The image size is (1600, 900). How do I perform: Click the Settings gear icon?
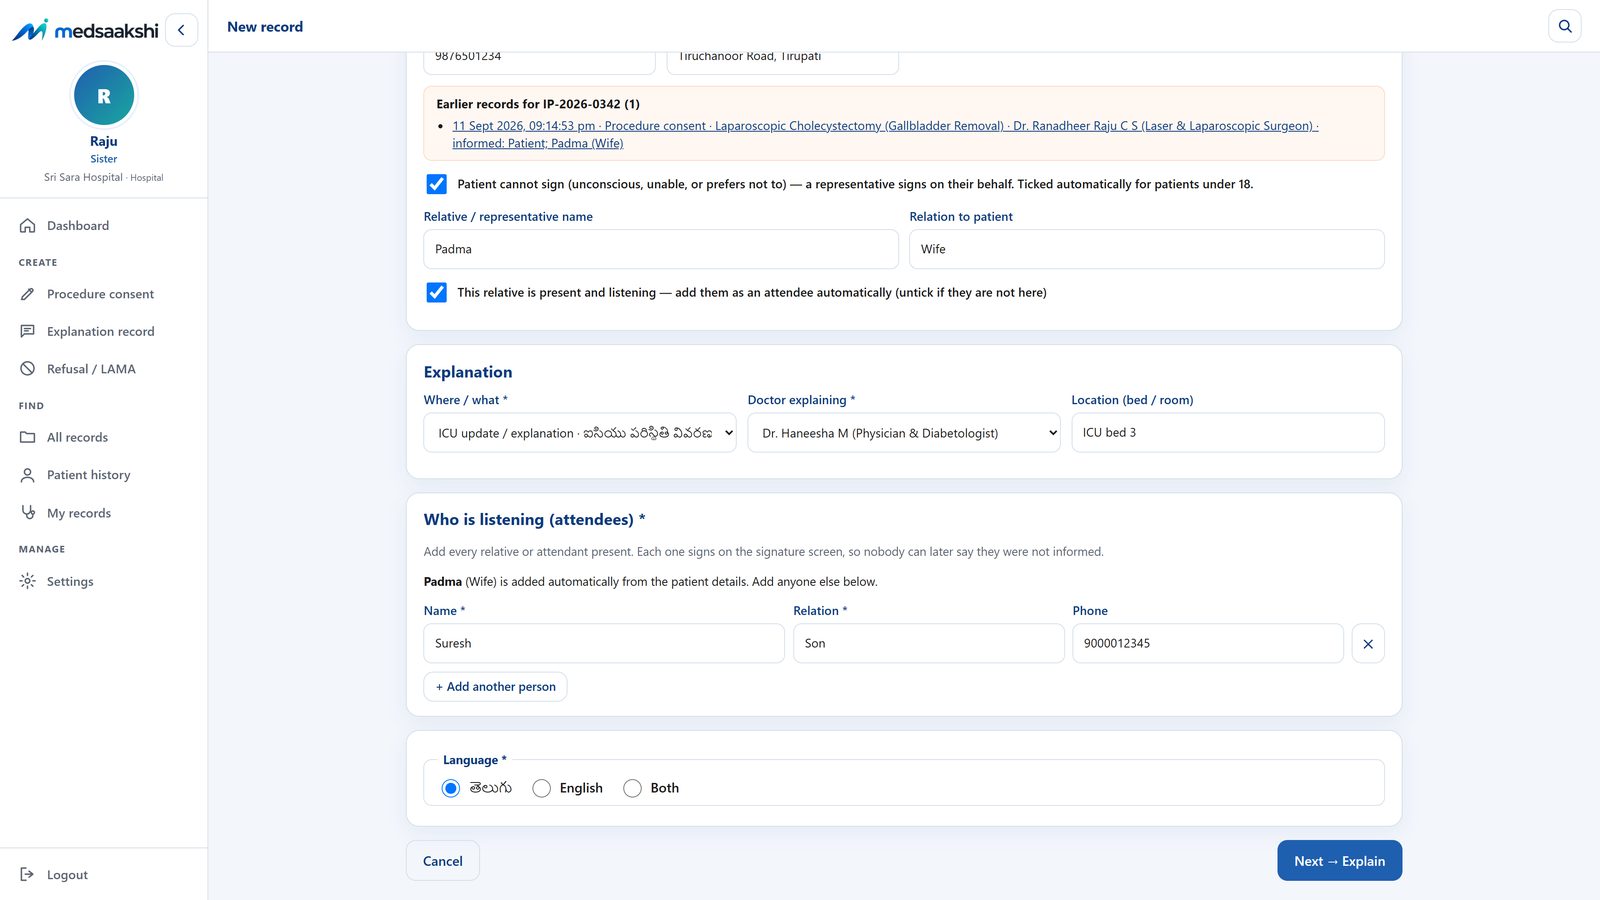[x=28, y=581]
